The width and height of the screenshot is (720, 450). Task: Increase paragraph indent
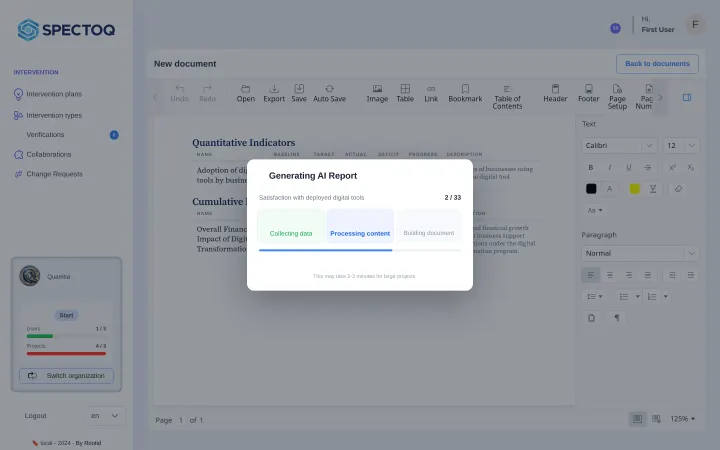(x=691, y=275)
